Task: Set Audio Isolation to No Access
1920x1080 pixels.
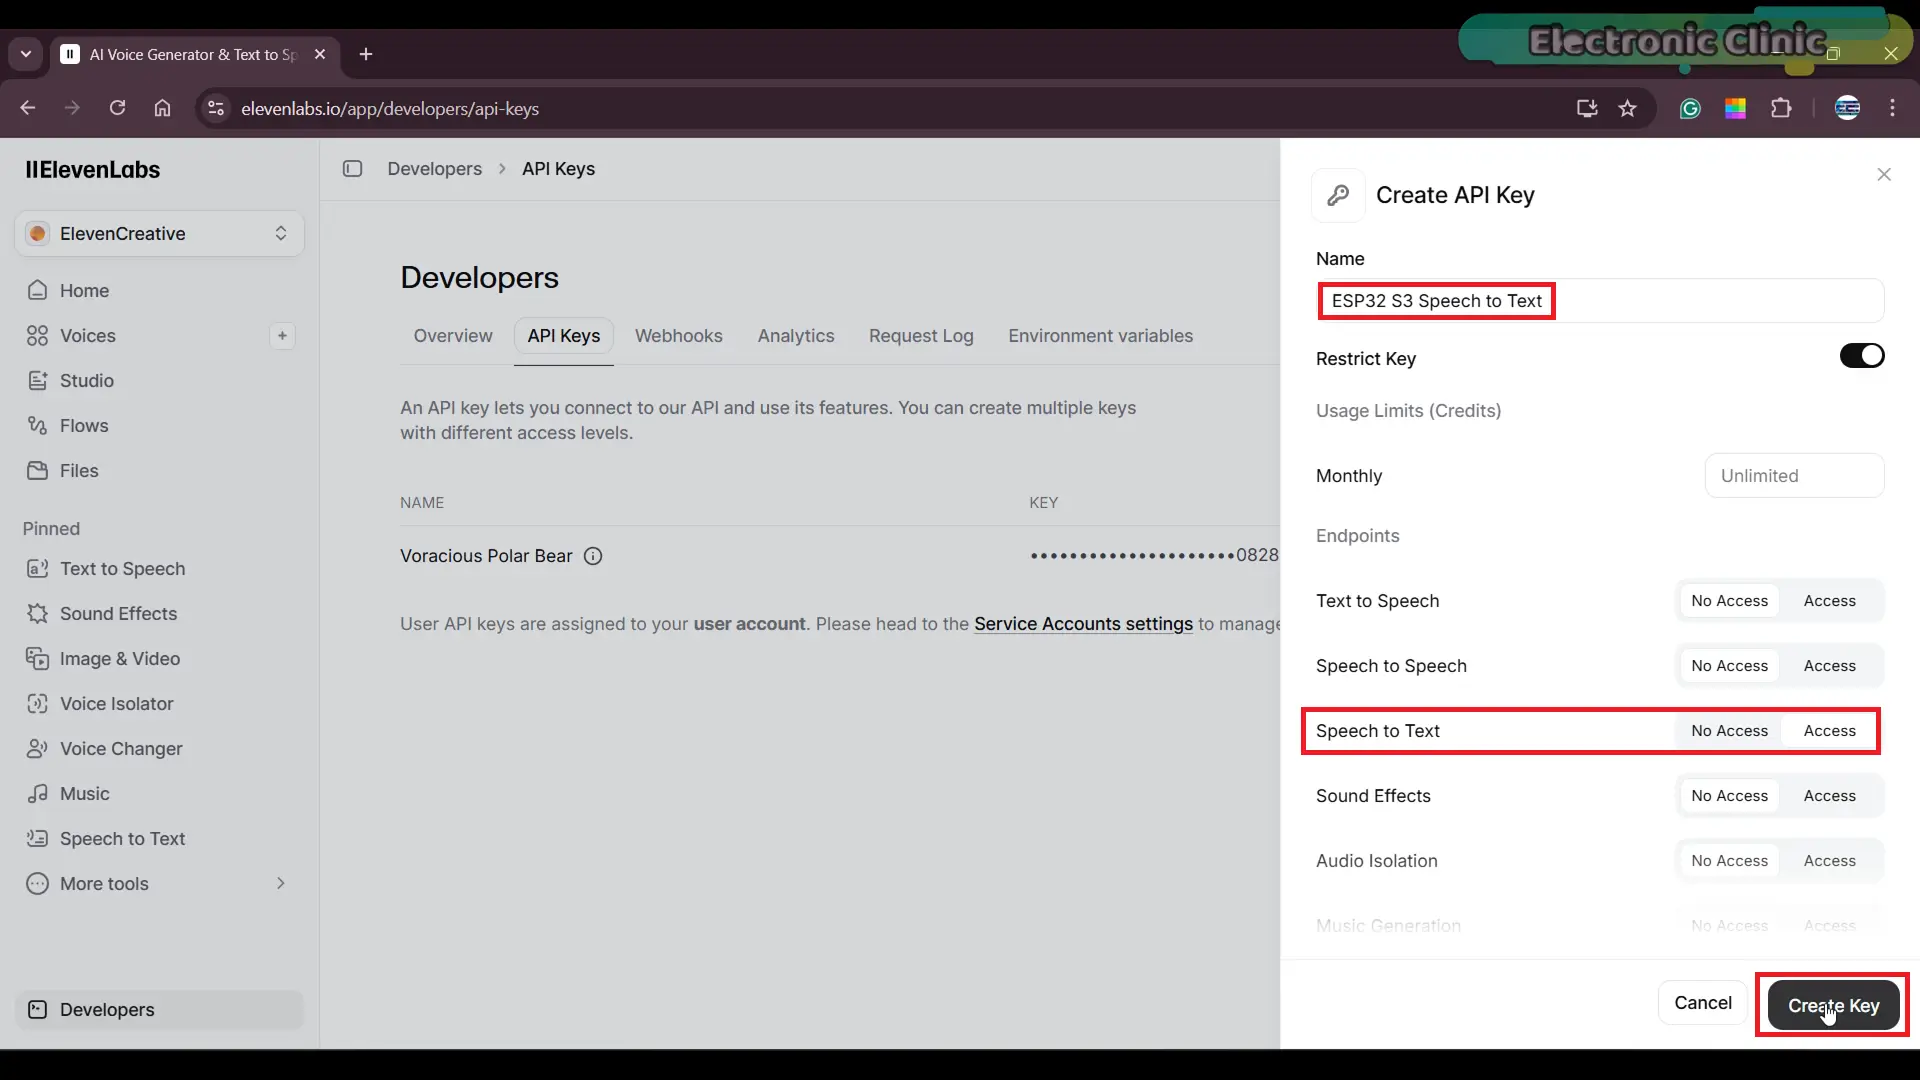Action: [x=1729, y=861]
